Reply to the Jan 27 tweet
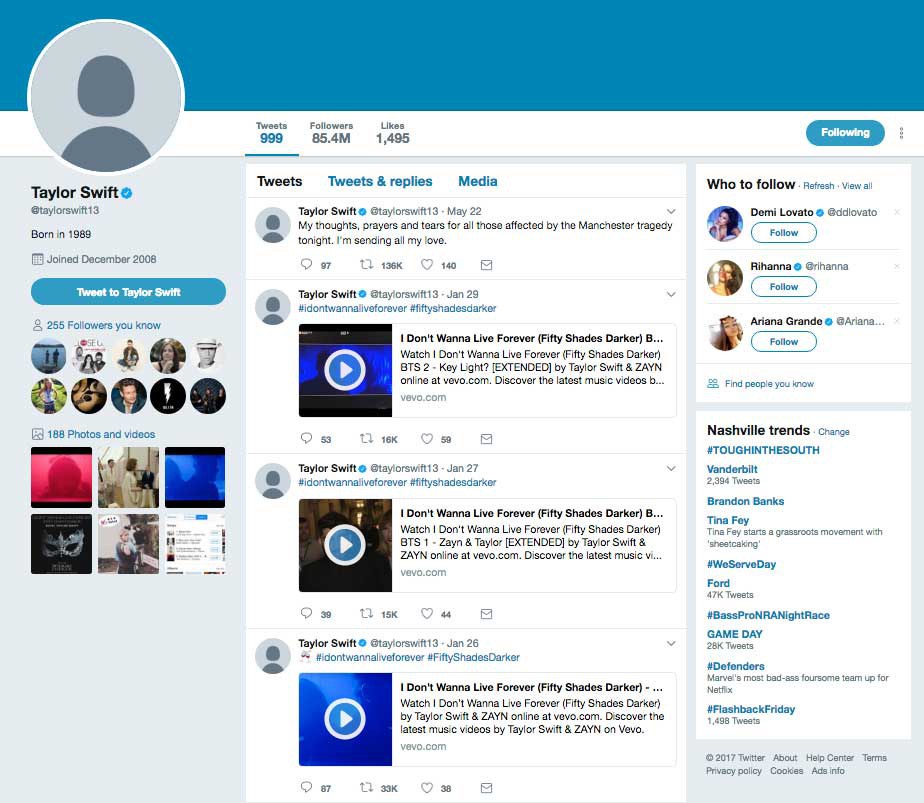Screen dimensions: 924x803 306,613
